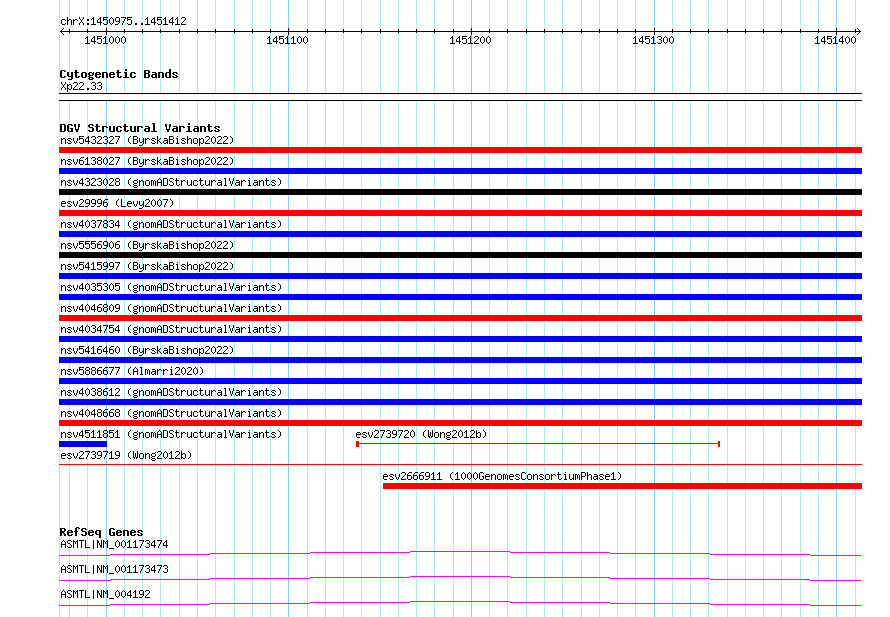Click nsv4046809 (gnomADStructuralVariants) label
This screenshot has height=617, width=890.
click(171, 308)
